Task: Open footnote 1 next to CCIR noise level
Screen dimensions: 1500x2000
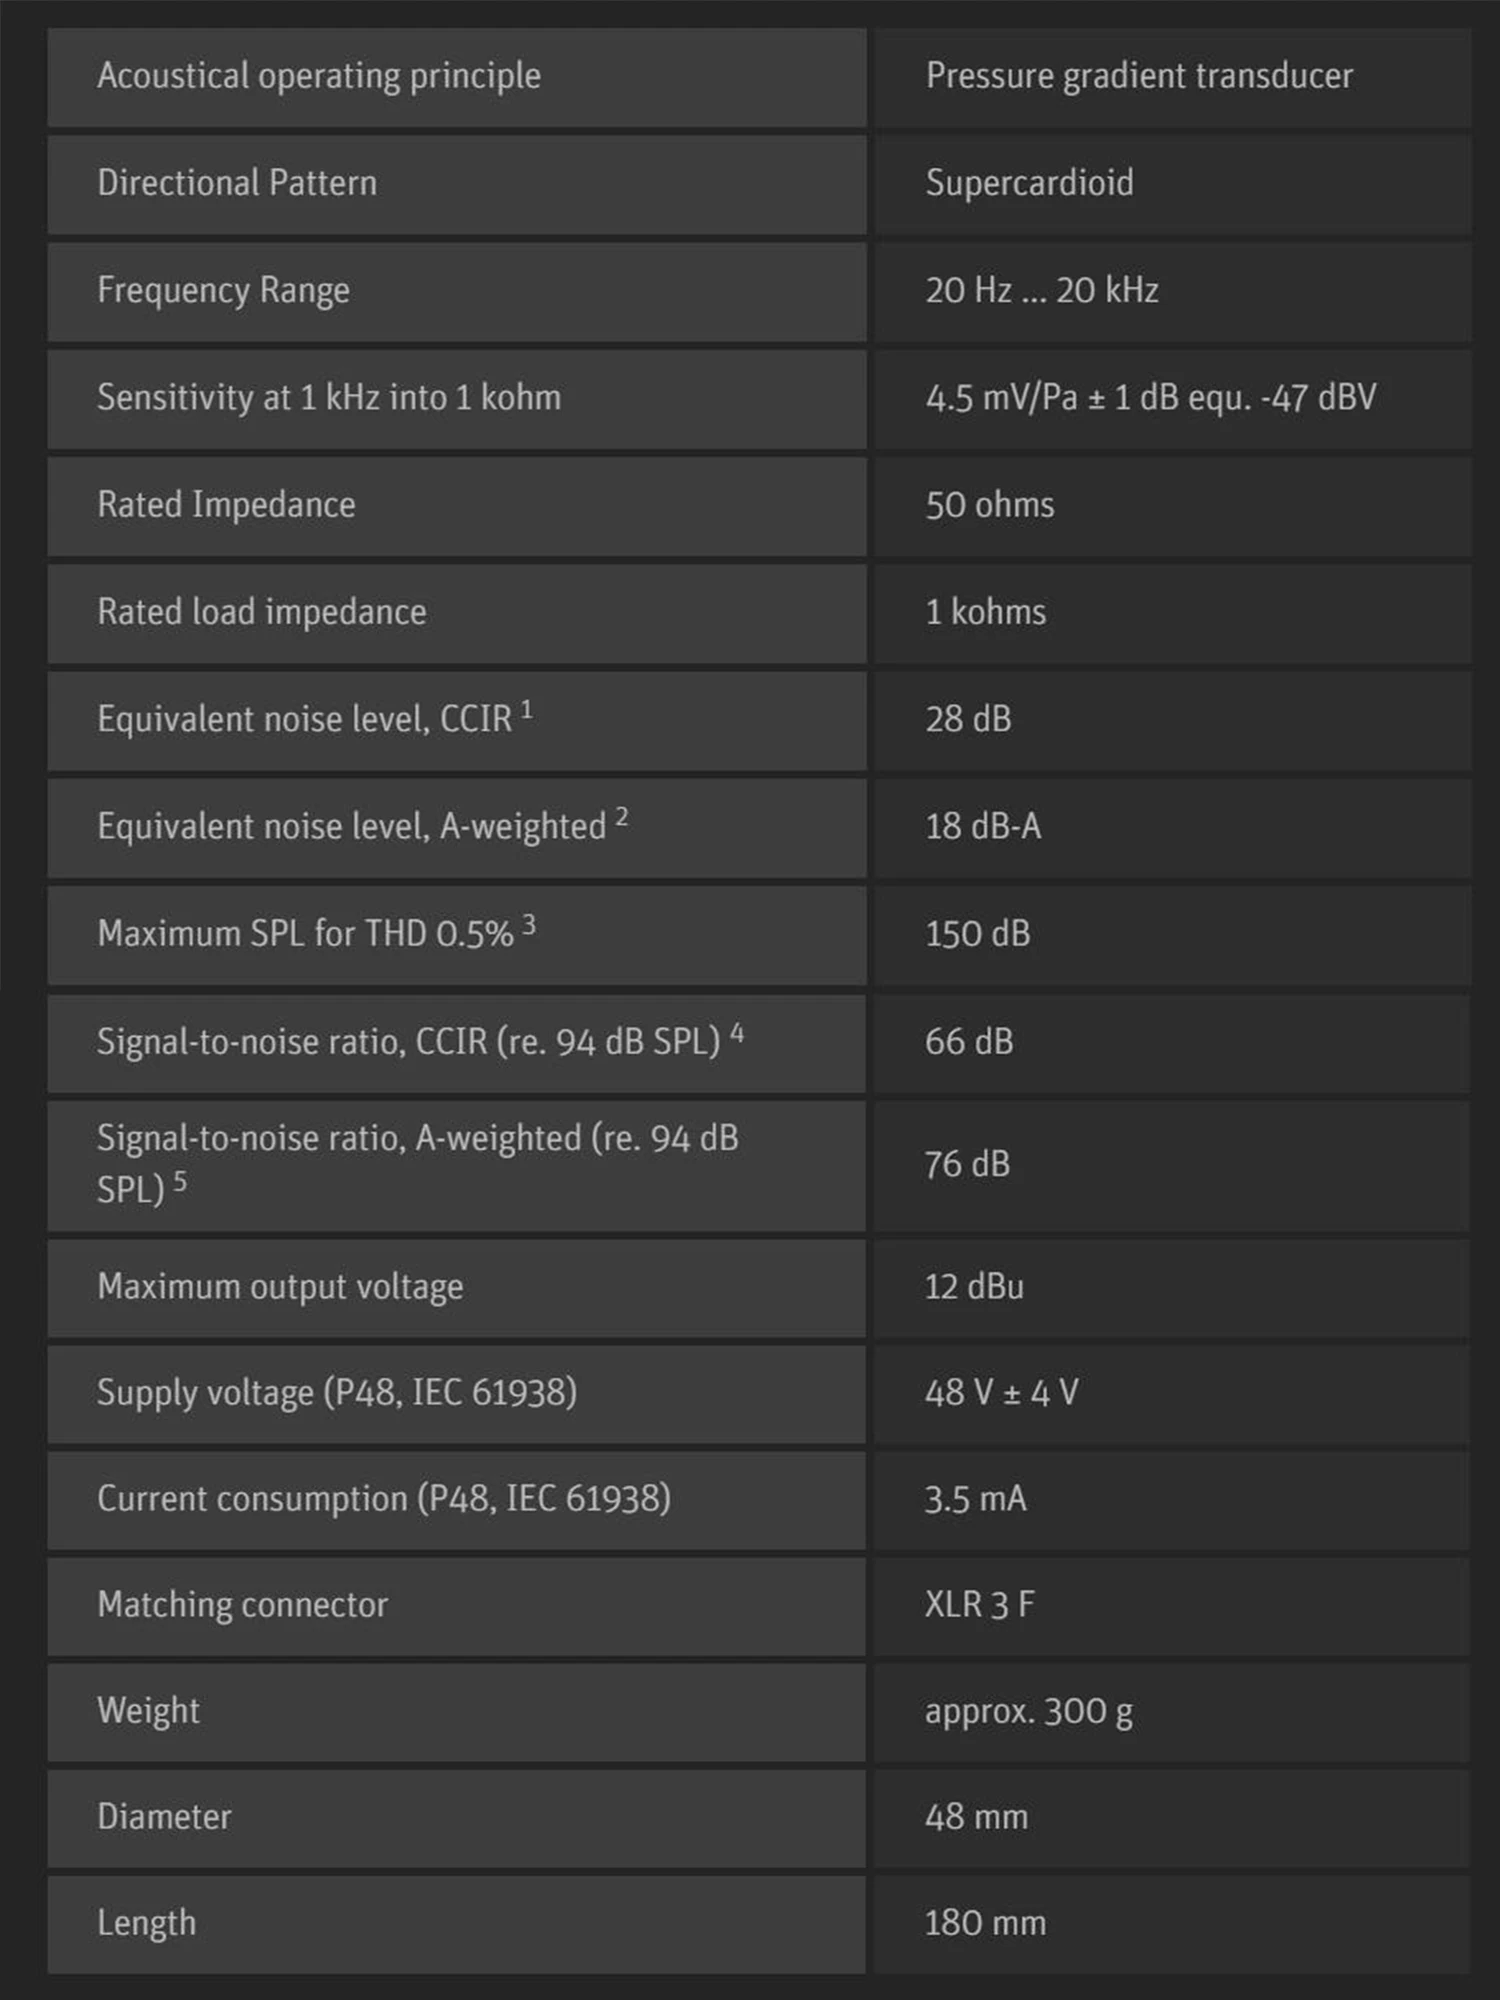Action: click(x=527, y=710)
